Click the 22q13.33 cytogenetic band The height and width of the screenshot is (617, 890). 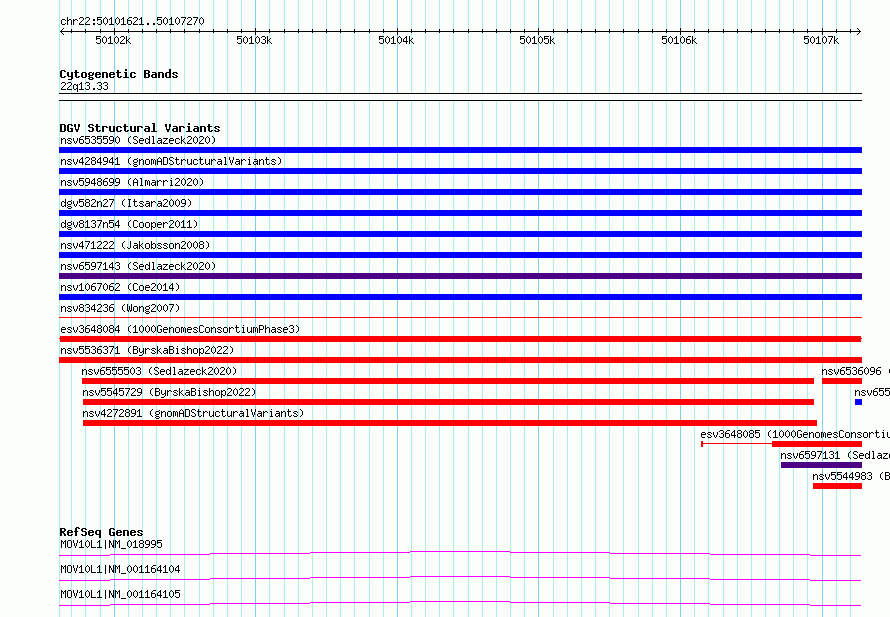[84, 87]
